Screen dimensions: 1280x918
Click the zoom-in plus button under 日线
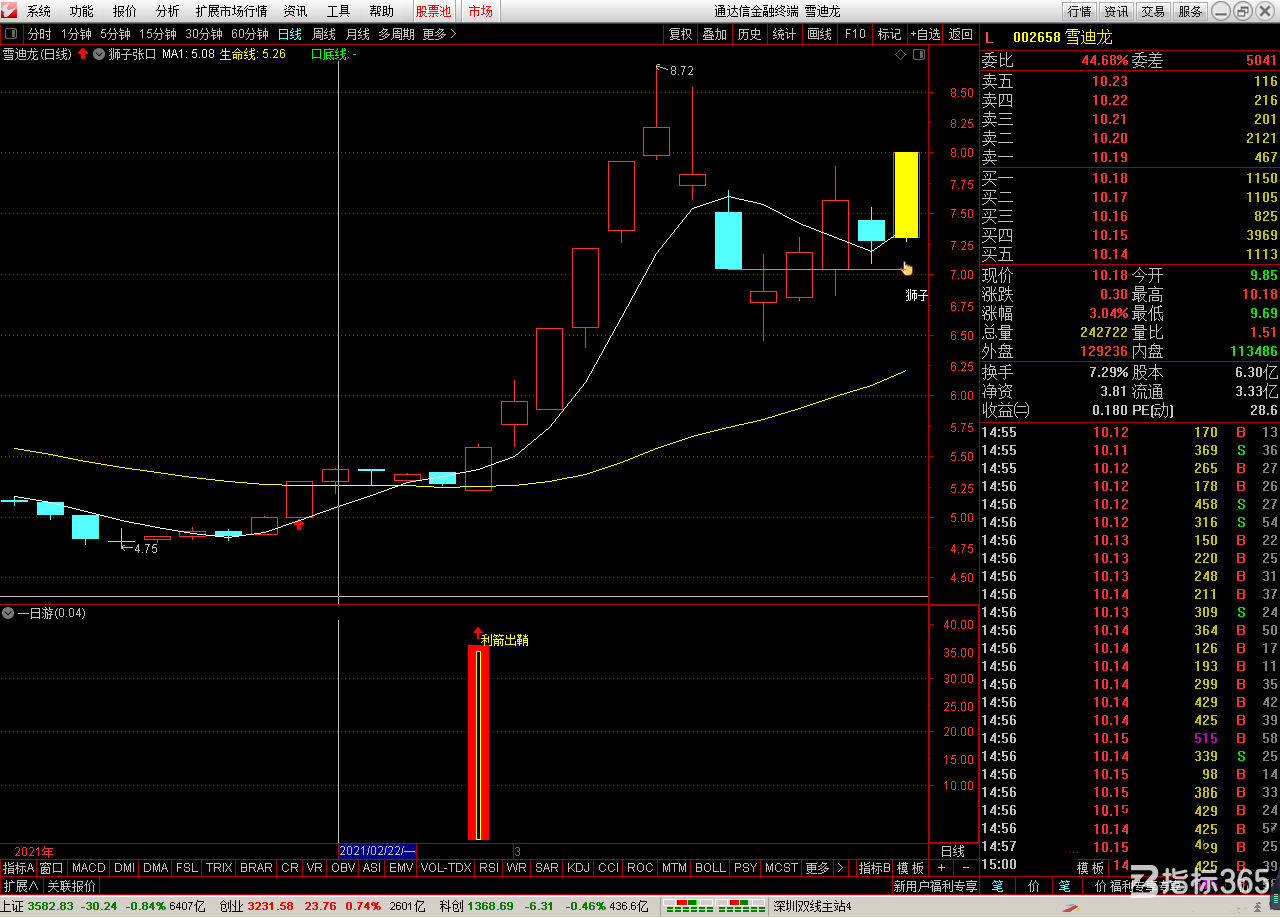pos(941,868)
